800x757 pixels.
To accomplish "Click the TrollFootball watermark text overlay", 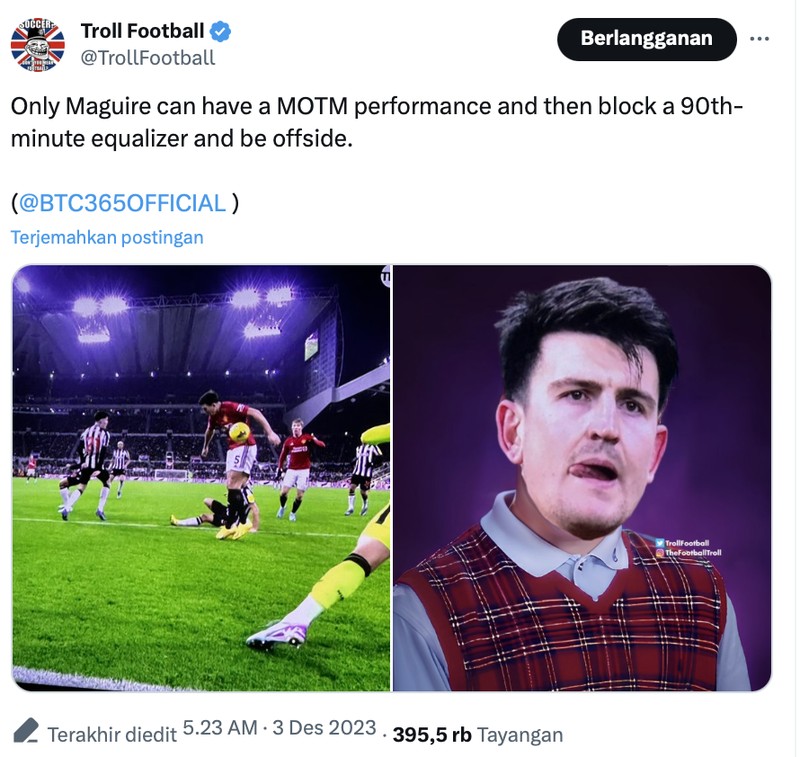I will pos(688,544).
